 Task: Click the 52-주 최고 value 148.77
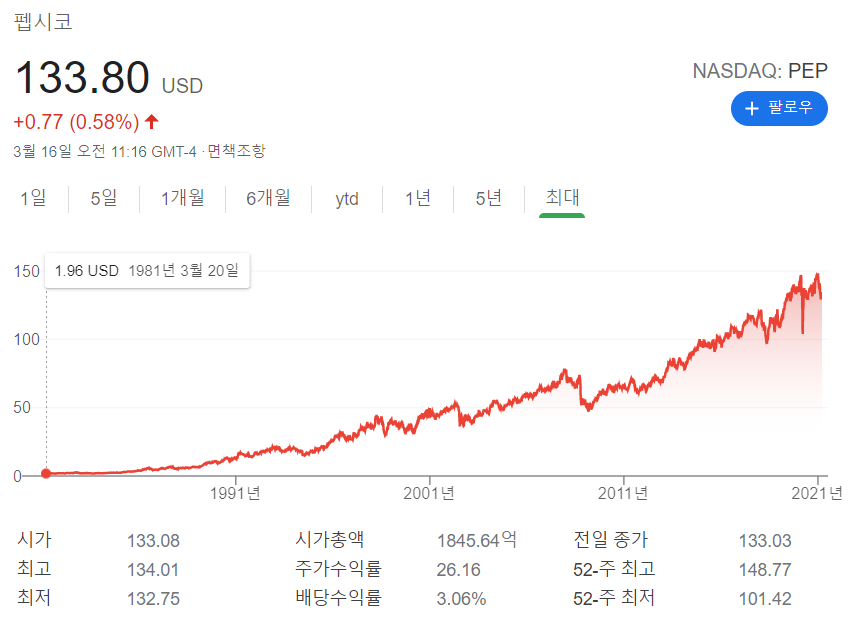click(765, 570)
